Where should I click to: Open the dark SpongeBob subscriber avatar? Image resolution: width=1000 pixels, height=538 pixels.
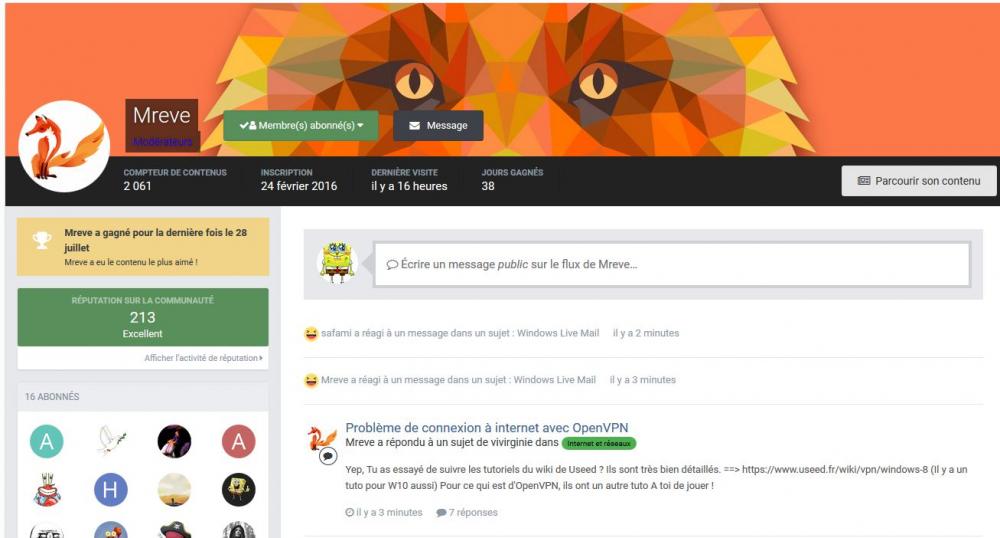(239, 490)
